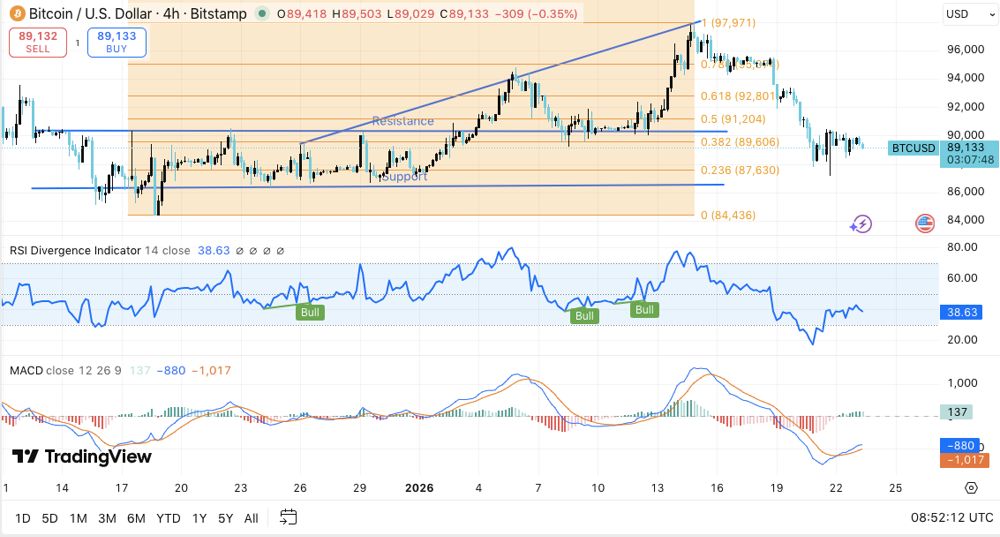Click the purple lightning events icon

[x=860, y=224]
